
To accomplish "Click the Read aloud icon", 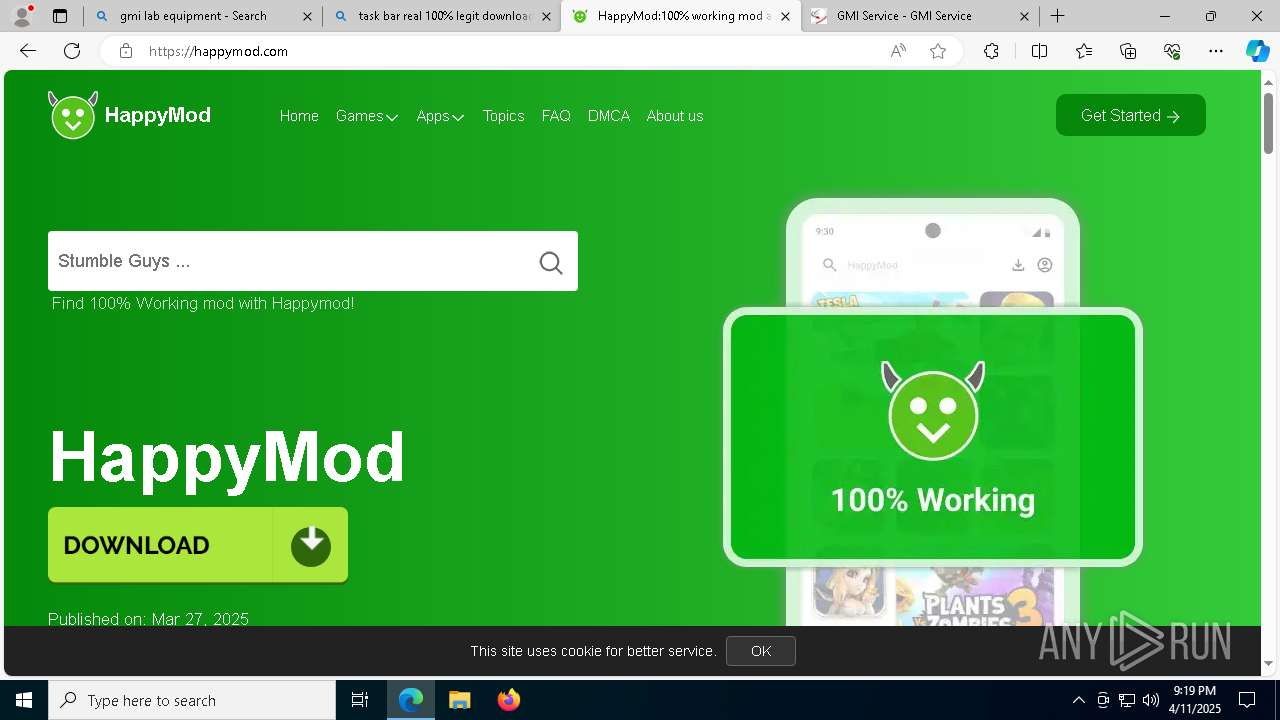I will click(x=898, y=51).
